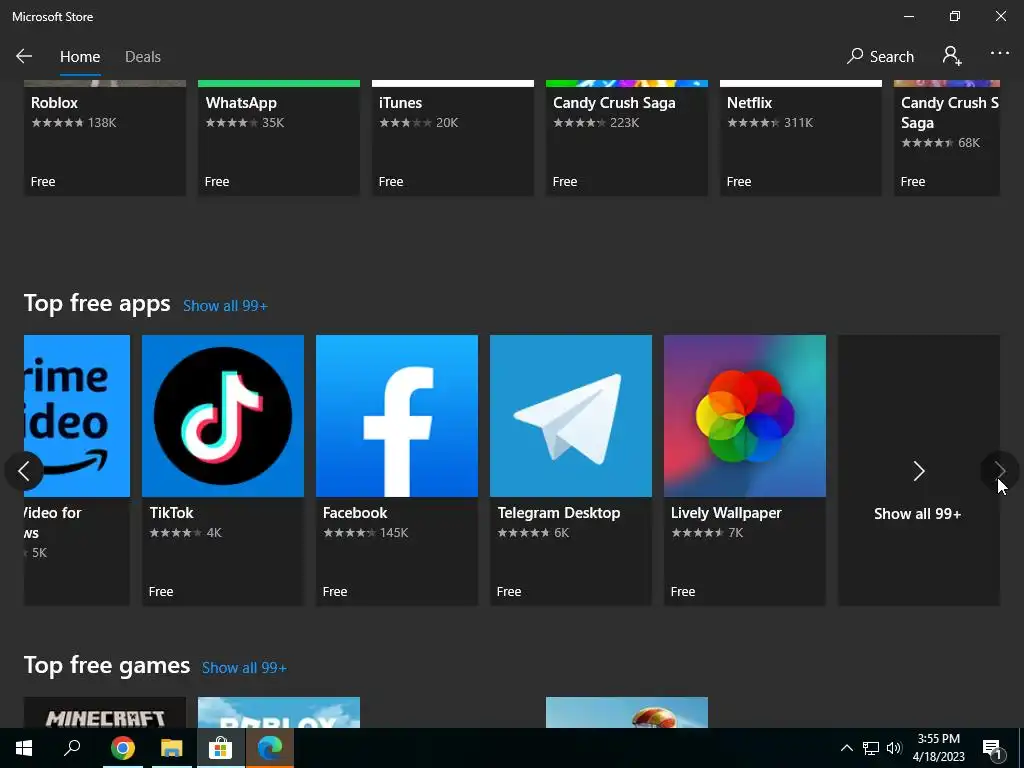Click the Show all 99+ tile text
The image size is (1024, 768).
918,514
